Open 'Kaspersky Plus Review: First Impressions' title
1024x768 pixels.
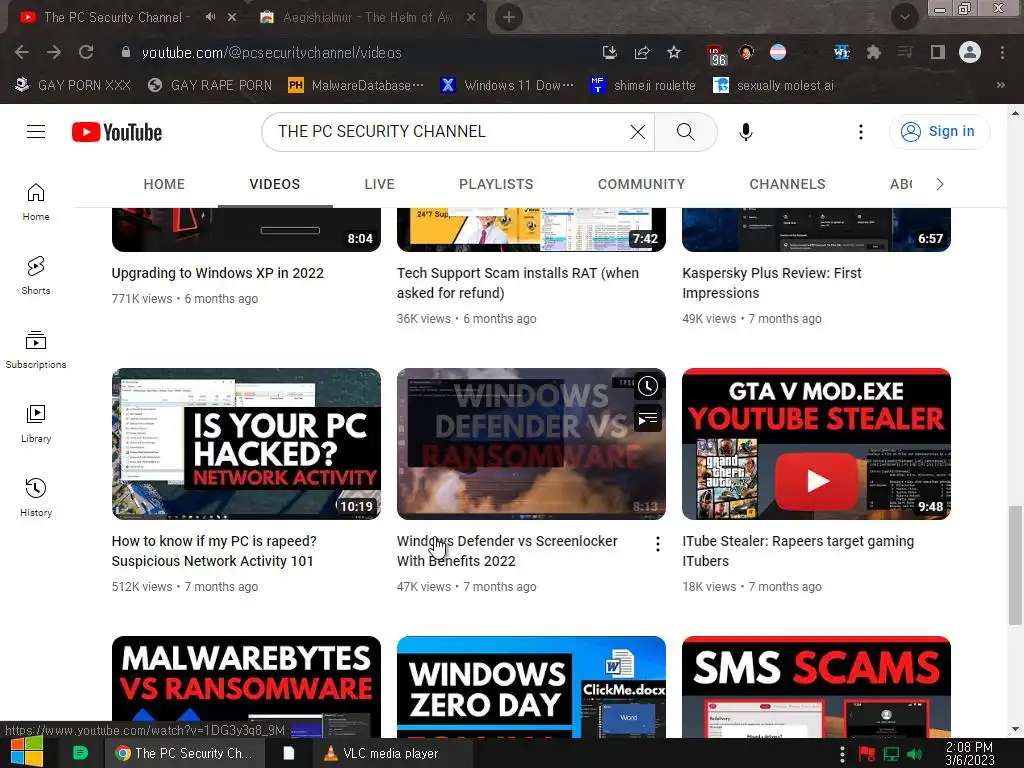pos(772,283)
